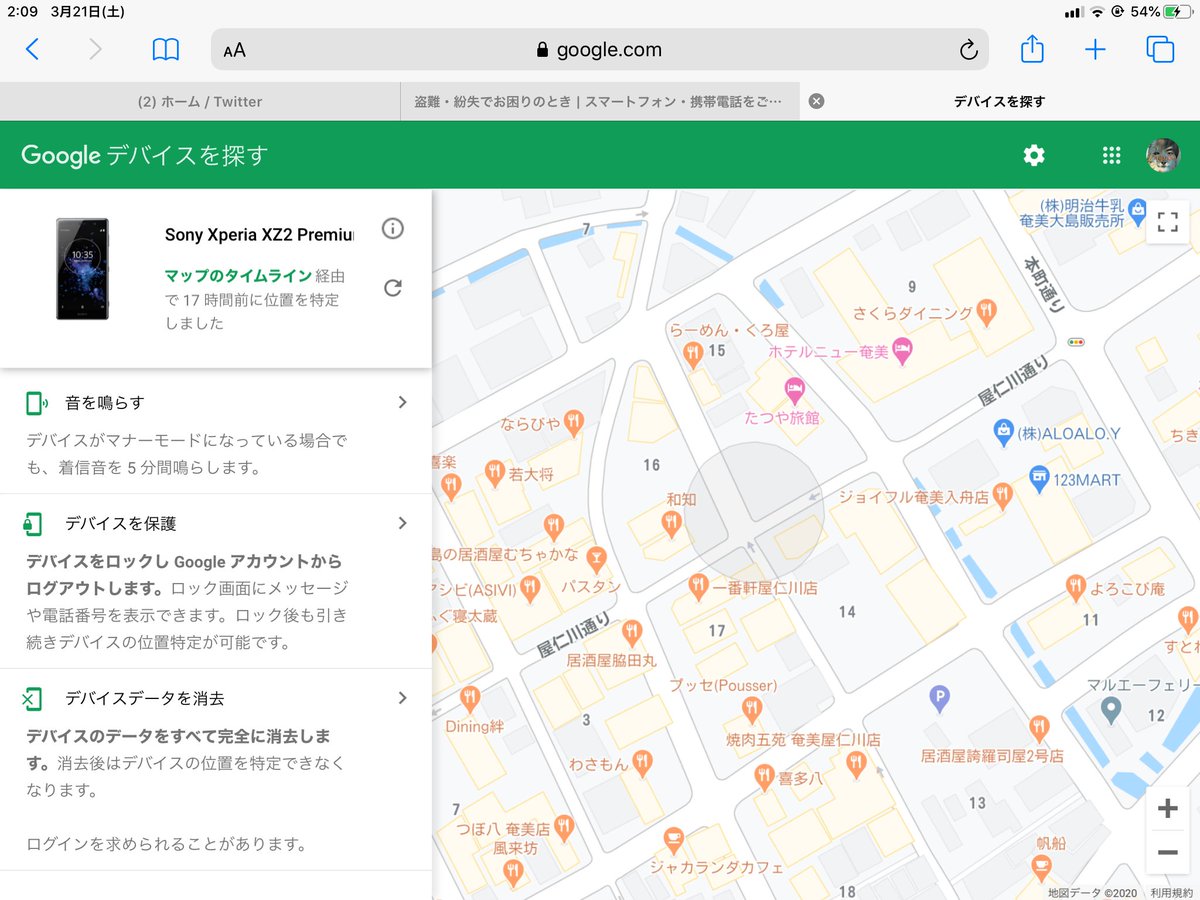The image size is (1200, 900).
Task: Tap the らーめん・くろ屋 restaurant pin
Action: (691, 352)
